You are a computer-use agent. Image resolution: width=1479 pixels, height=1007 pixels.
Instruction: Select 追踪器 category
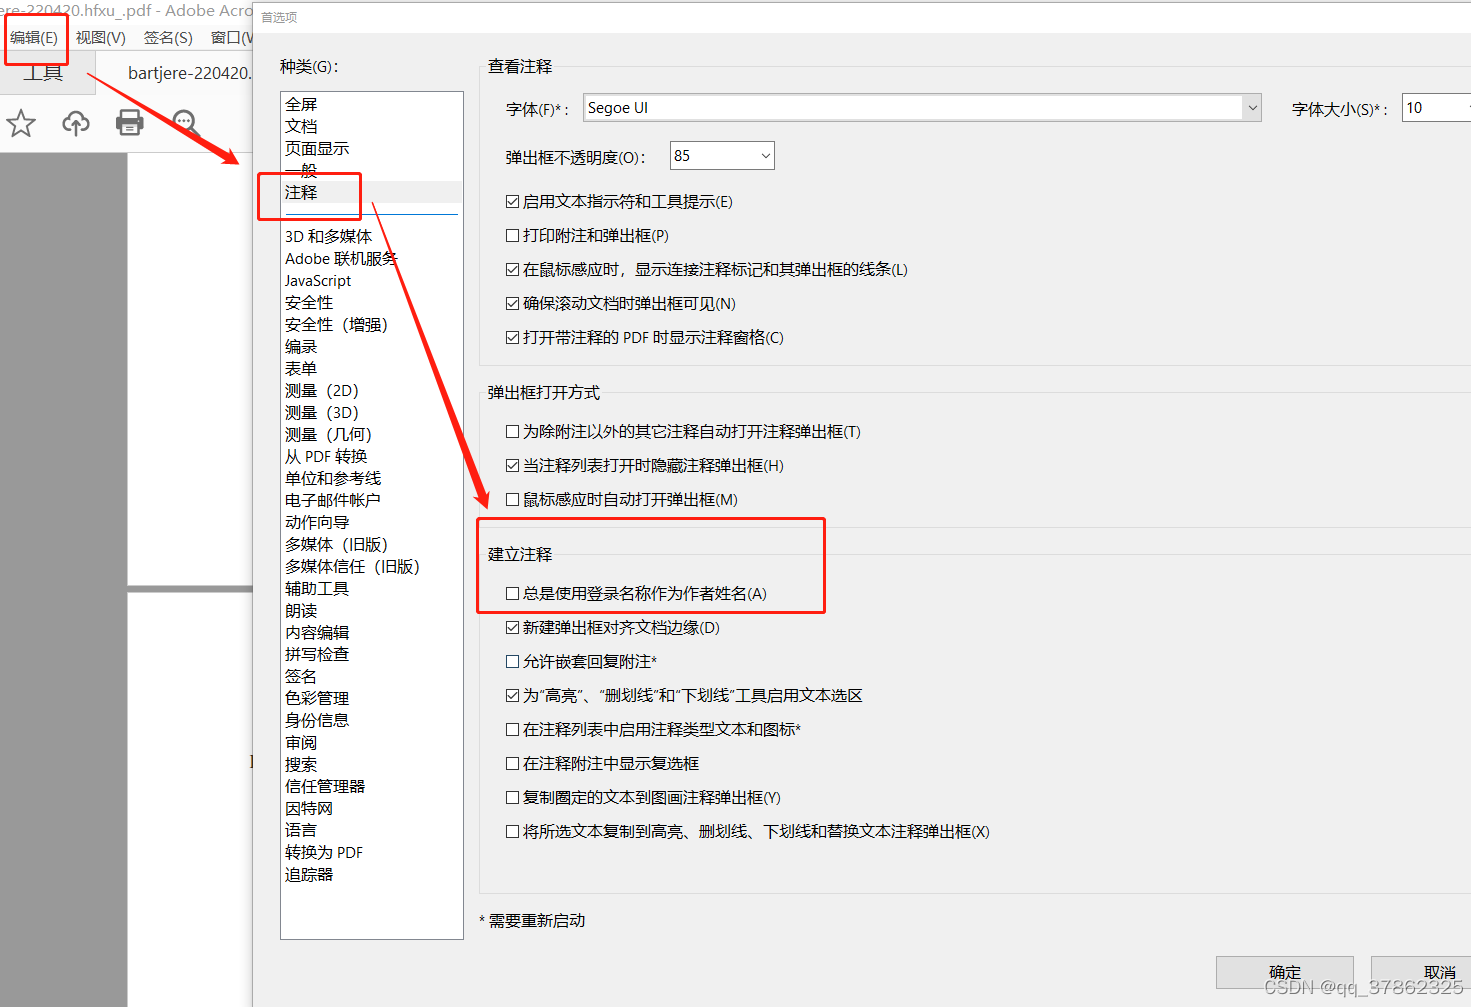click(x=309, y=874)
